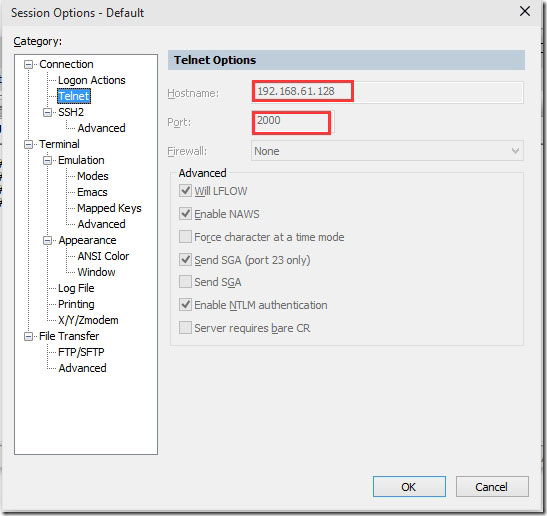Screen dimensions: 547x516
Task: Select Connection category
Action: tap(66, 64)
